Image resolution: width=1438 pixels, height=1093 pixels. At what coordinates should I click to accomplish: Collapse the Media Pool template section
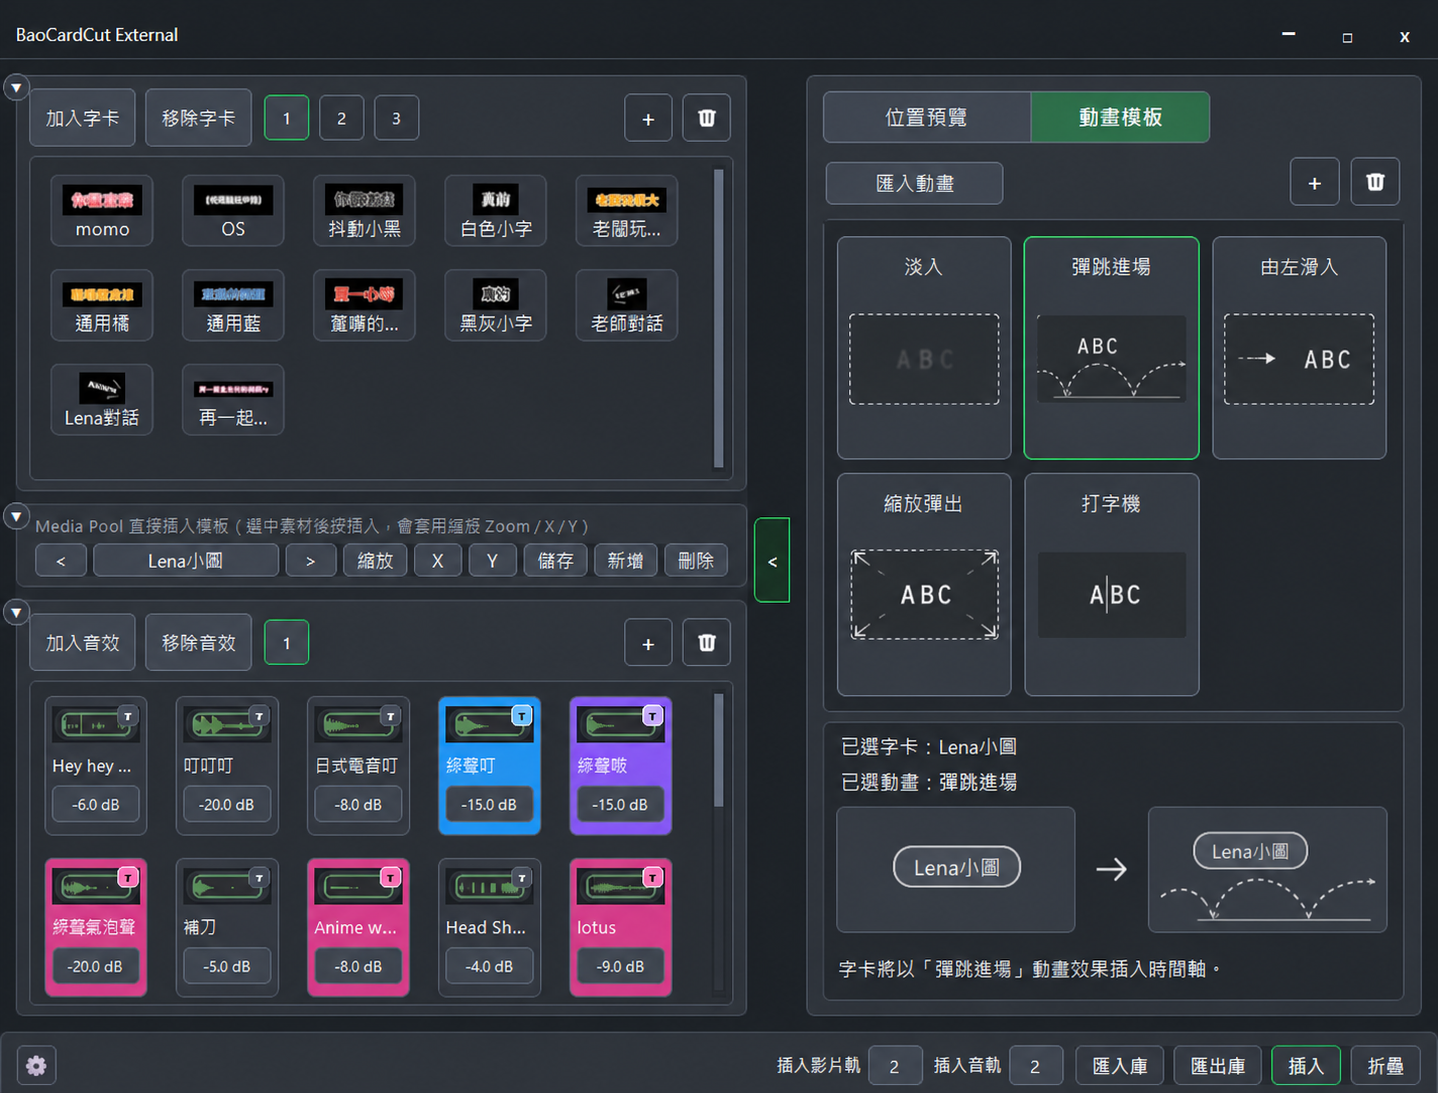point(16,516)
